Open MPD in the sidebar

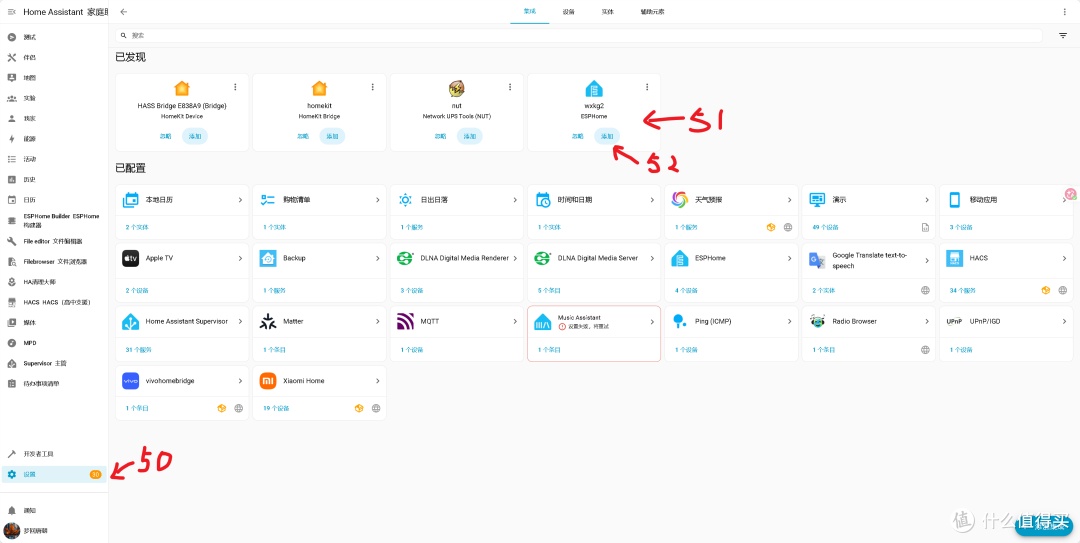pos(54,343)
